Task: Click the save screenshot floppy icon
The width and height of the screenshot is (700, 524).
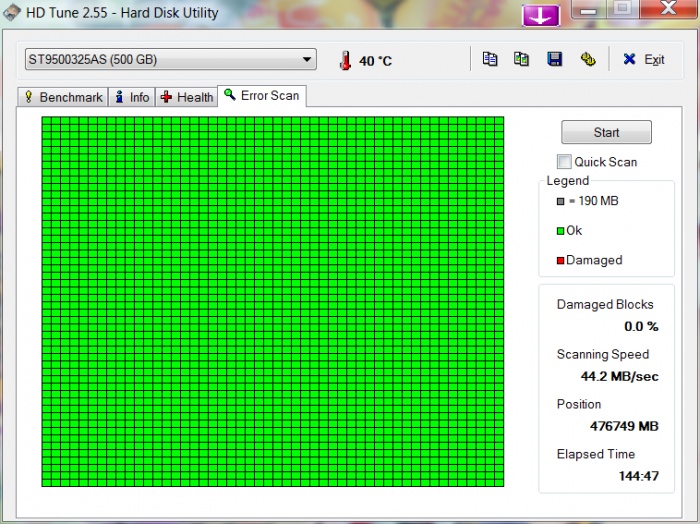Action: pyautogui.click(x=554, y=59)
